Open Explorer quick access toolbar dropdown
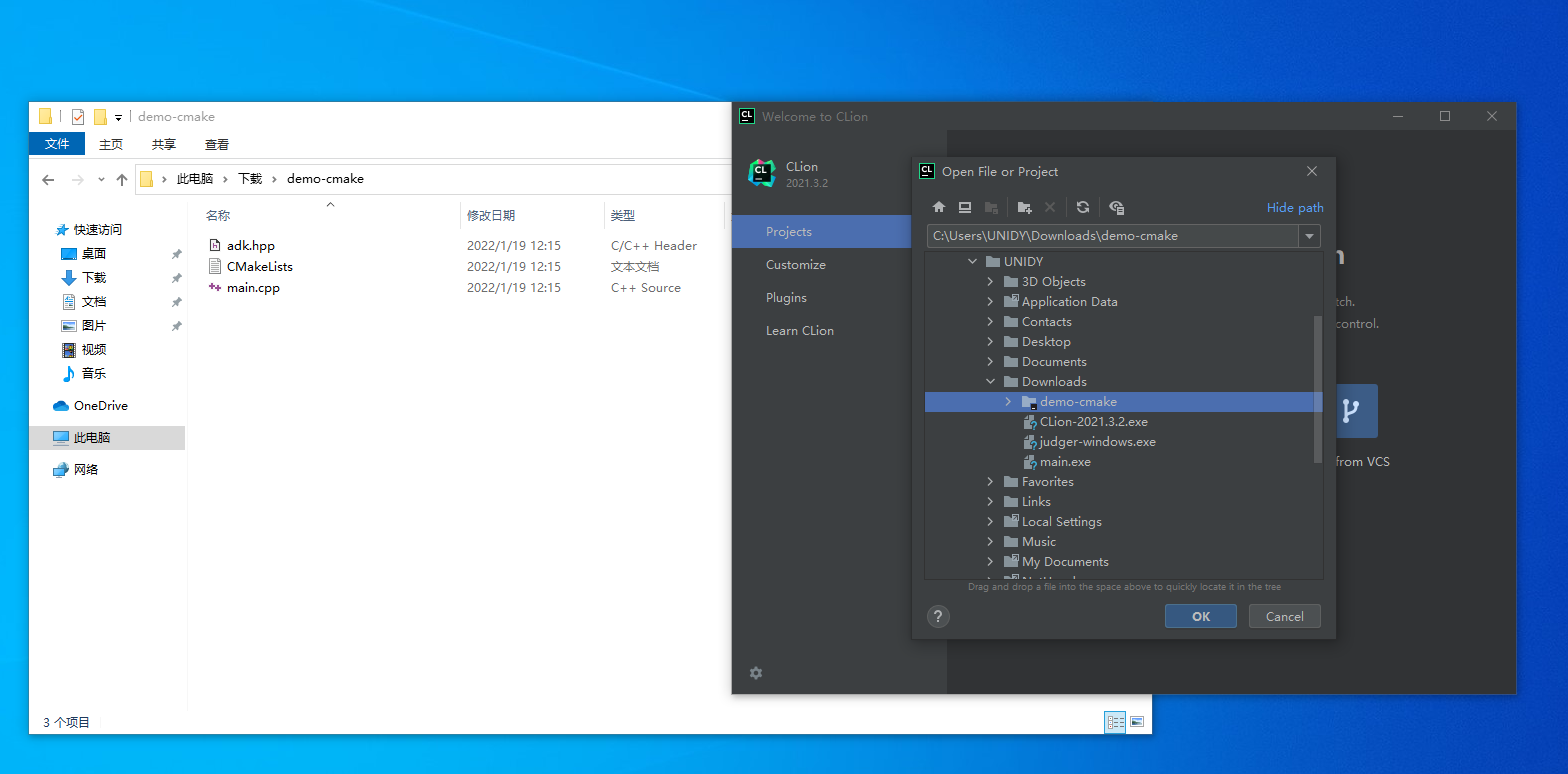Viewport: 1568px width, 774px height. (x=118, y=118)
